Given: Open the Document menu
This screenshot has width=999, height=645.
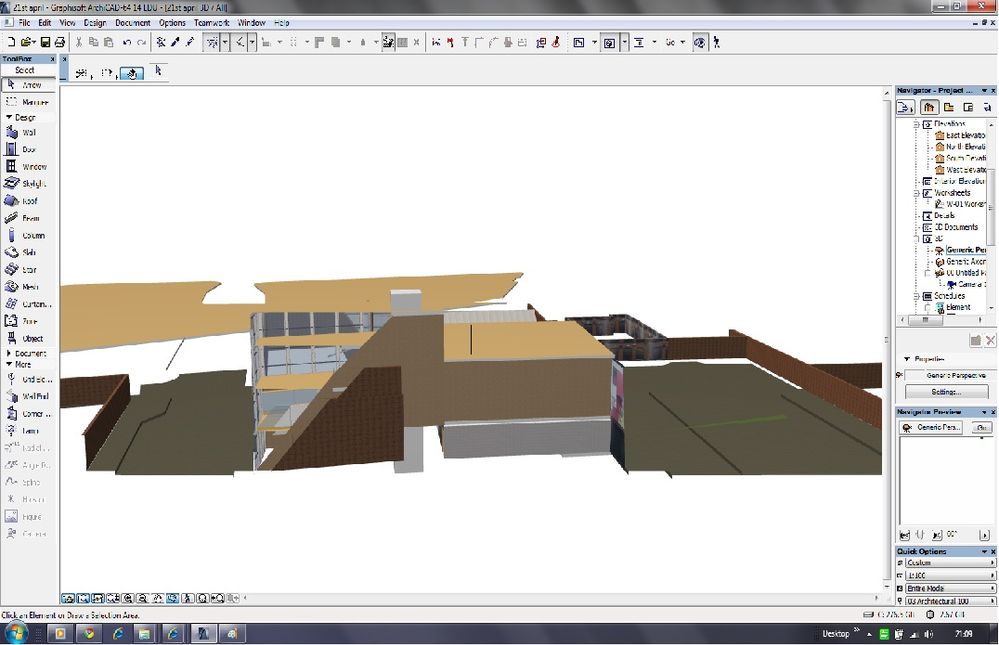Looking at the screenshot, I should (132, 22).
